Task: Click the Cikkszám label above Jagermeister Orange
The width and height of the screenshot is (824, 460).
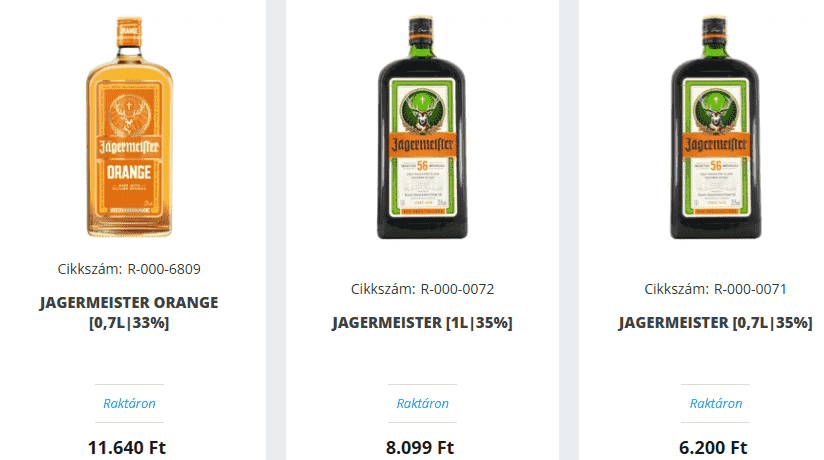Action: coord(90,269)
